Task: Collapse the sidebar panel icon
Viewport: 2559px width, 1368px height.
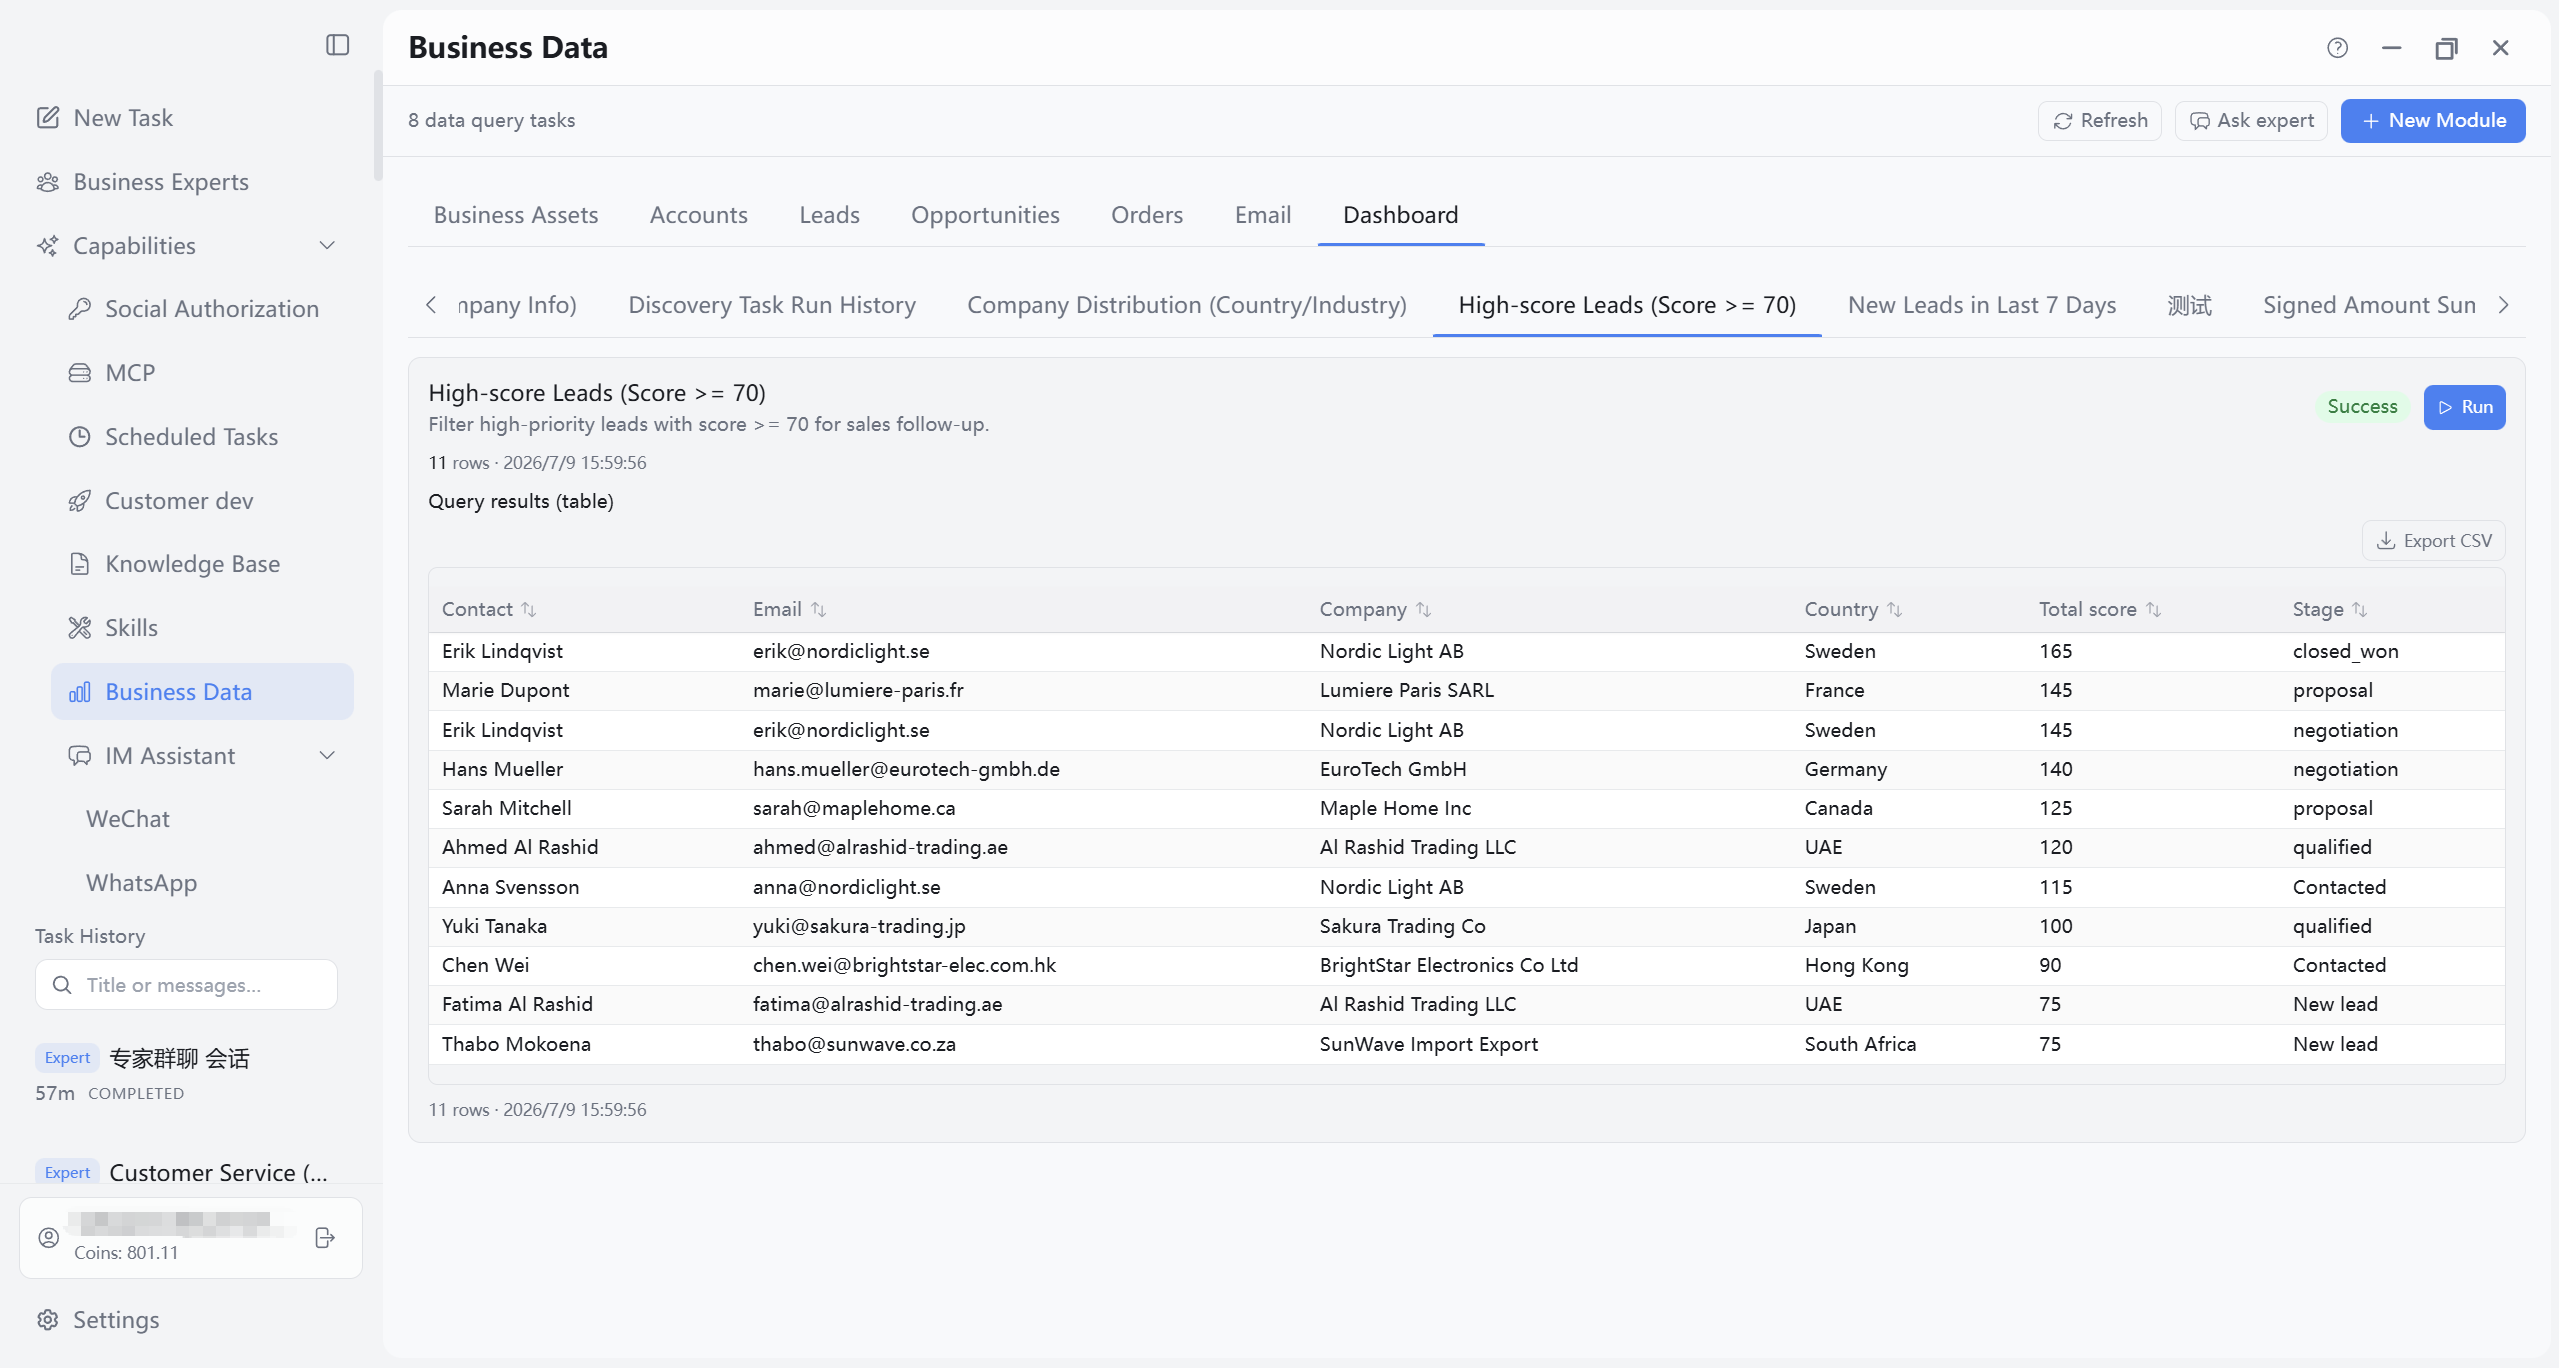Action: [338, 45]
